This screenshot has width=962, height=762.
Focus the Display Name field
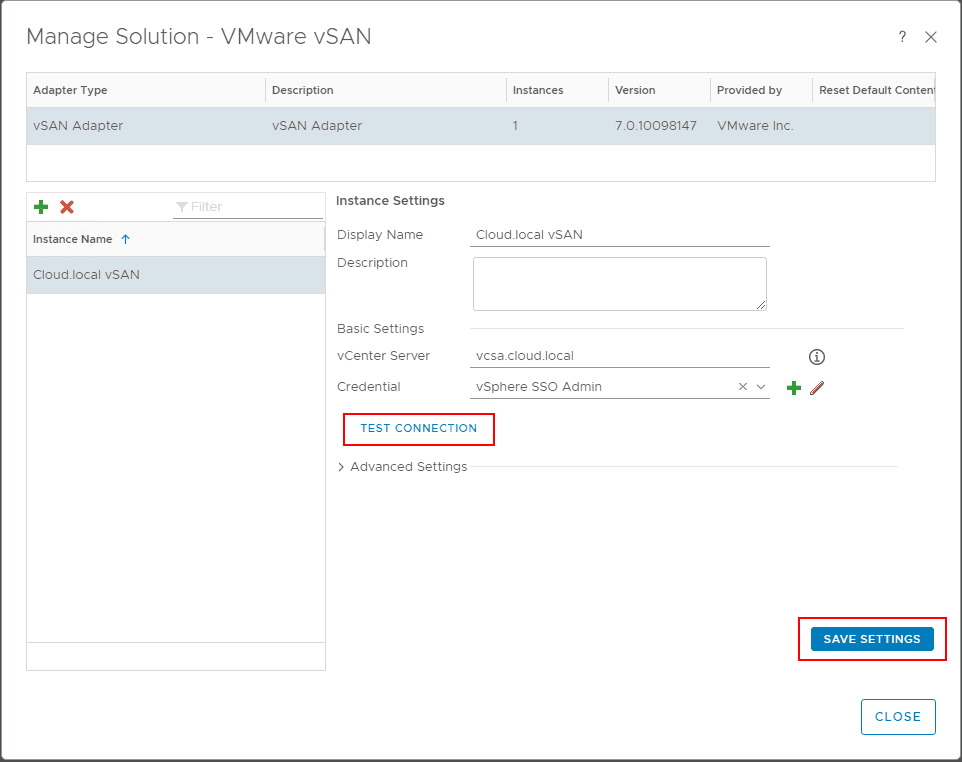620,234
